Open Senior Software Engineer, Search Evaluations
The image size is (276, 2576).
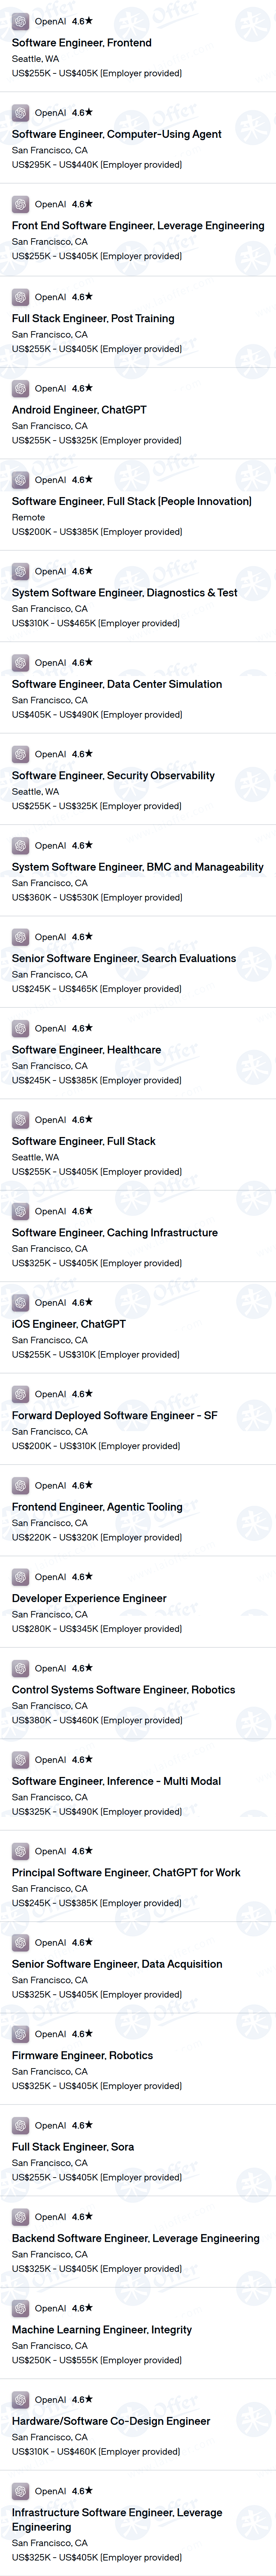tap(124, 958)
